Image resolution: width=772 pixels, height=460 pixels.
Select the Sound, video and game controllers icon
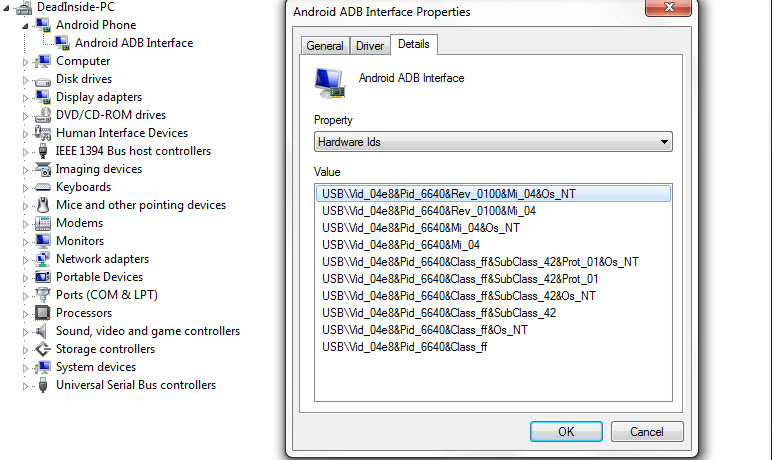[x=42, y=331]
